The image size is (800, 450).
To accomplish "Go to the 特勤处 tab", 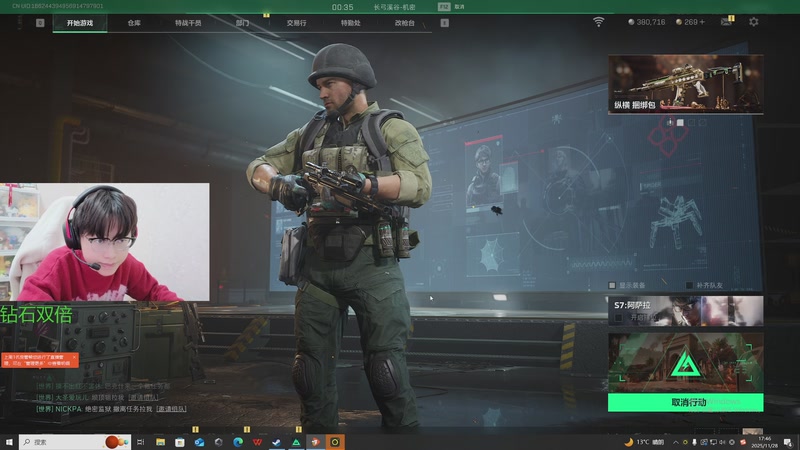I will click(351, 23).
